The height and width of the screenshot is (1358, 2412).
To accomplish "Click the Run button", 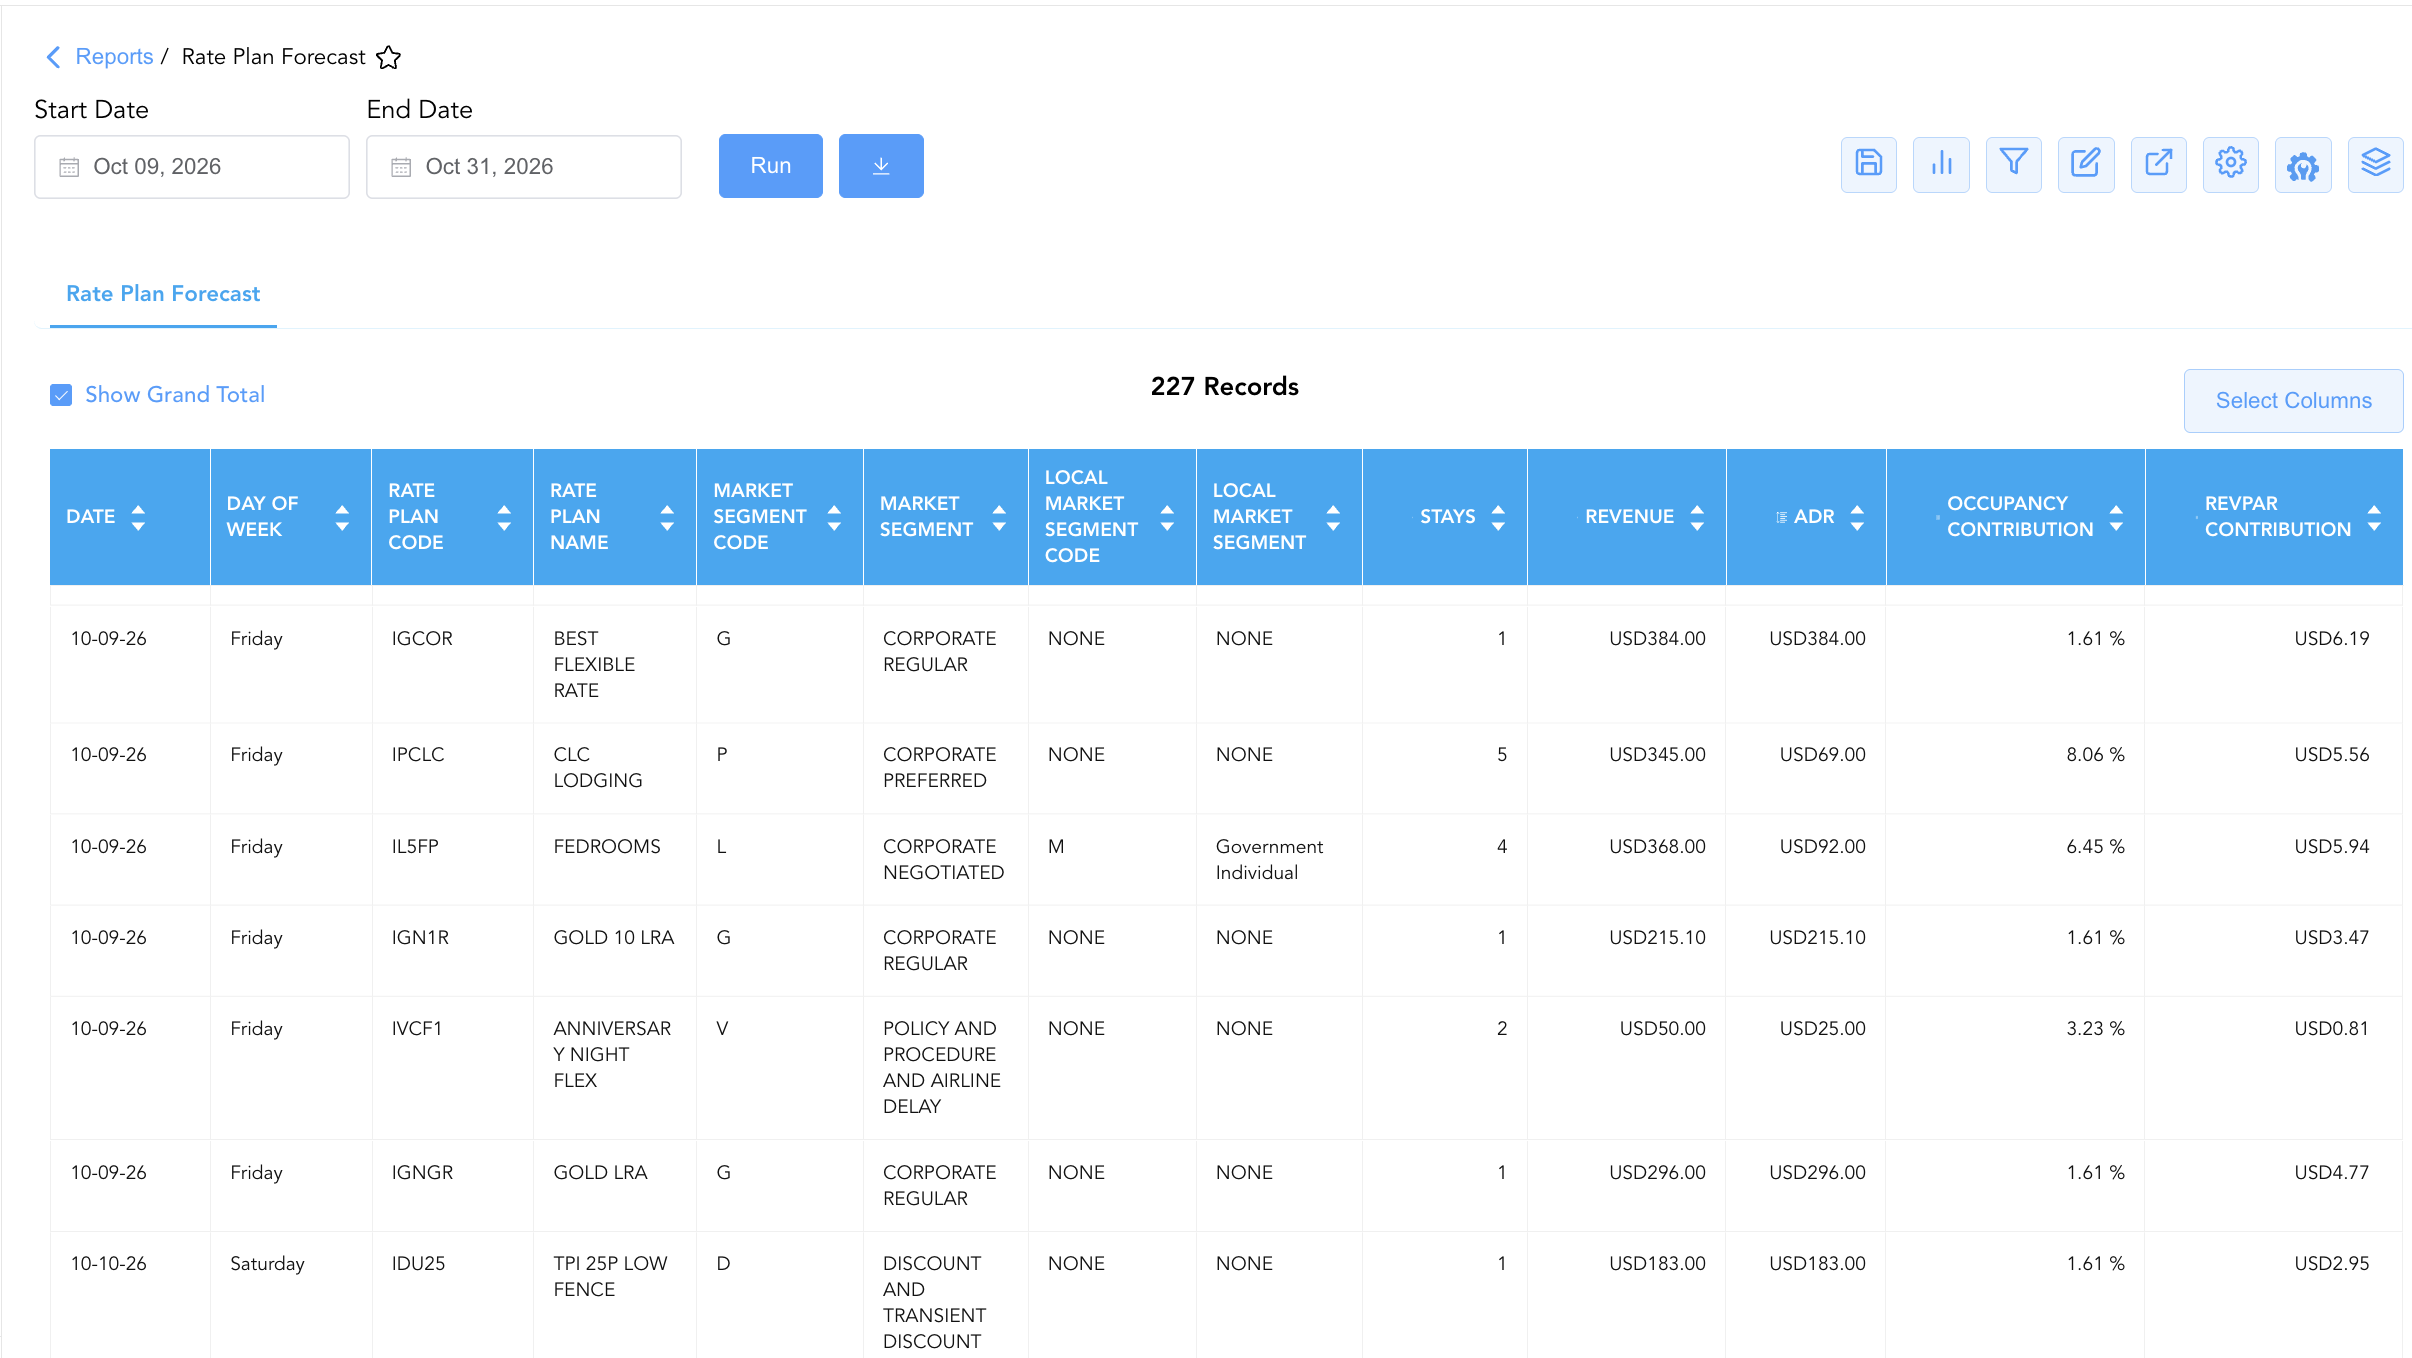I will (771, 166).
